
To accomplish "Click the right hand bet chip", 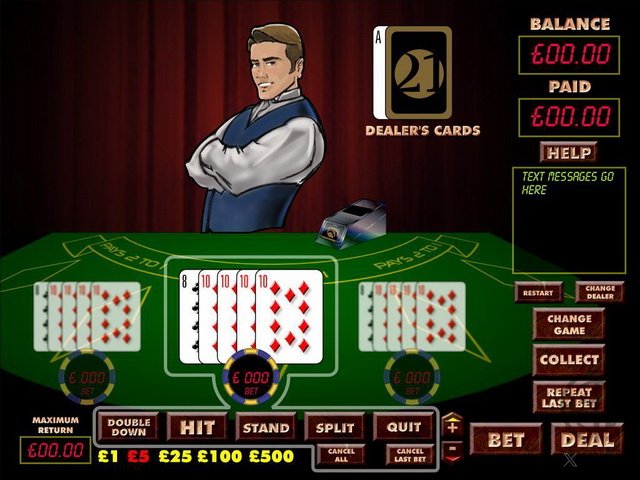I will point(412,377).
